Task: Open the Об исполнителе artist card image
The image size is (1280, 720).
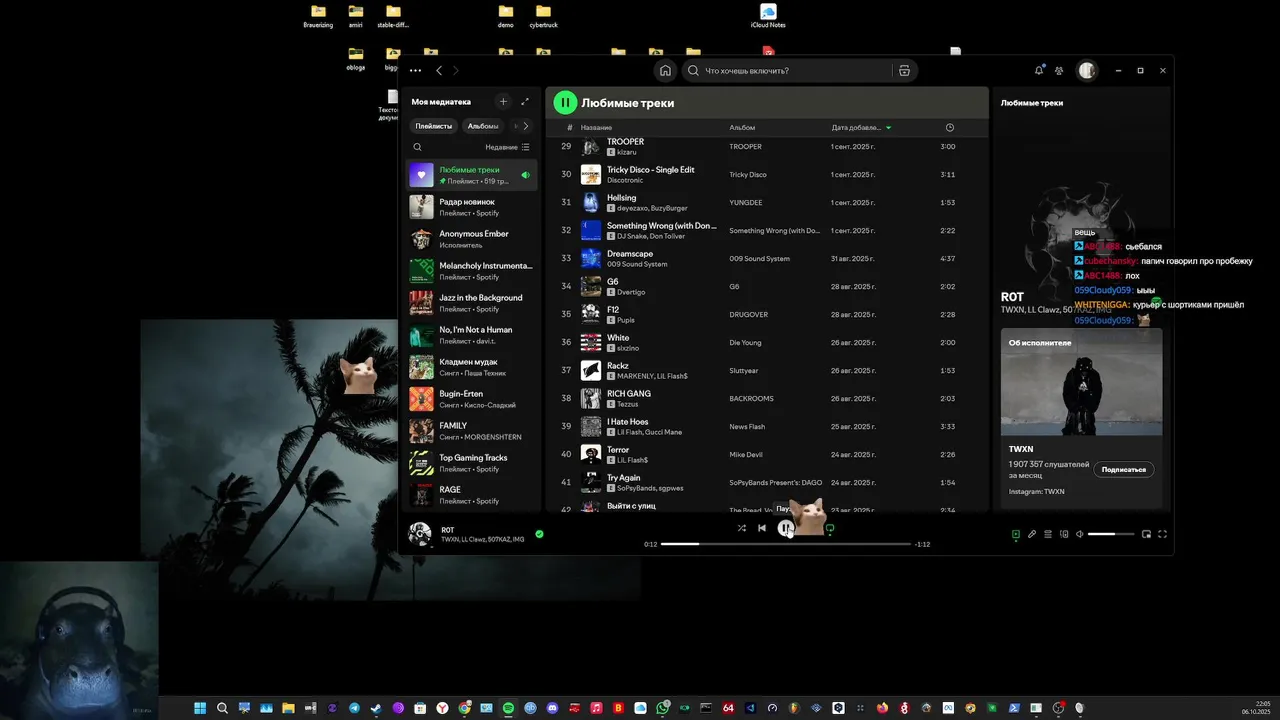Action: 1081,384
